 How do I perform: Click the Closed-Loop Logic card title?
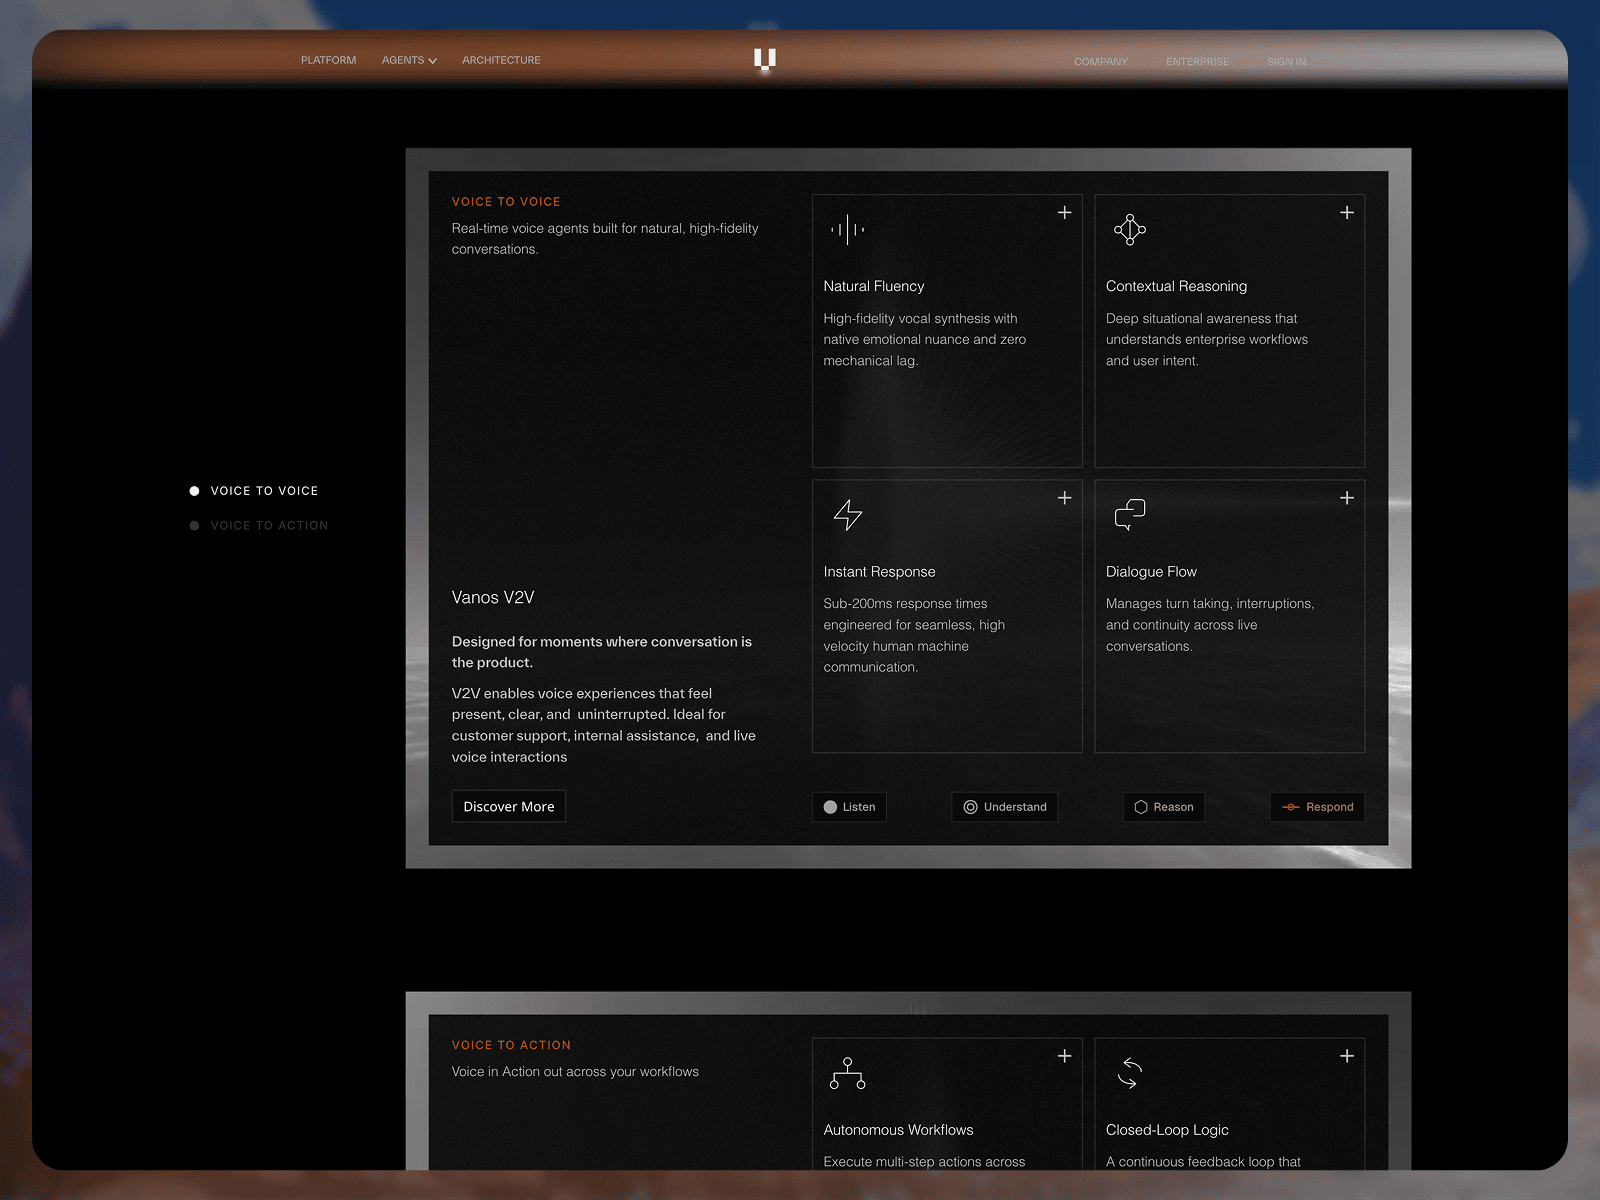1167,1130
